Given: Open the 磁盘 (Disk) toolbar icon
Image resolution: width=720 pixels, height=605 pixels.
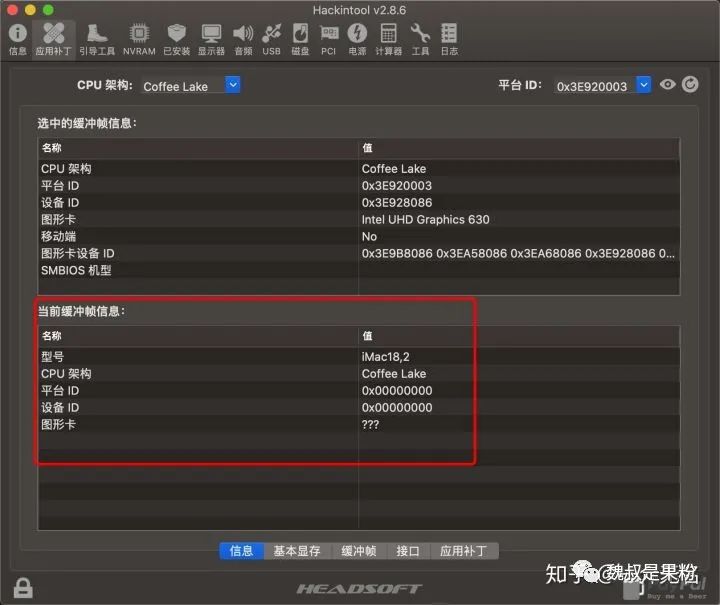Looking at the screenshot, I should point(300,39).
